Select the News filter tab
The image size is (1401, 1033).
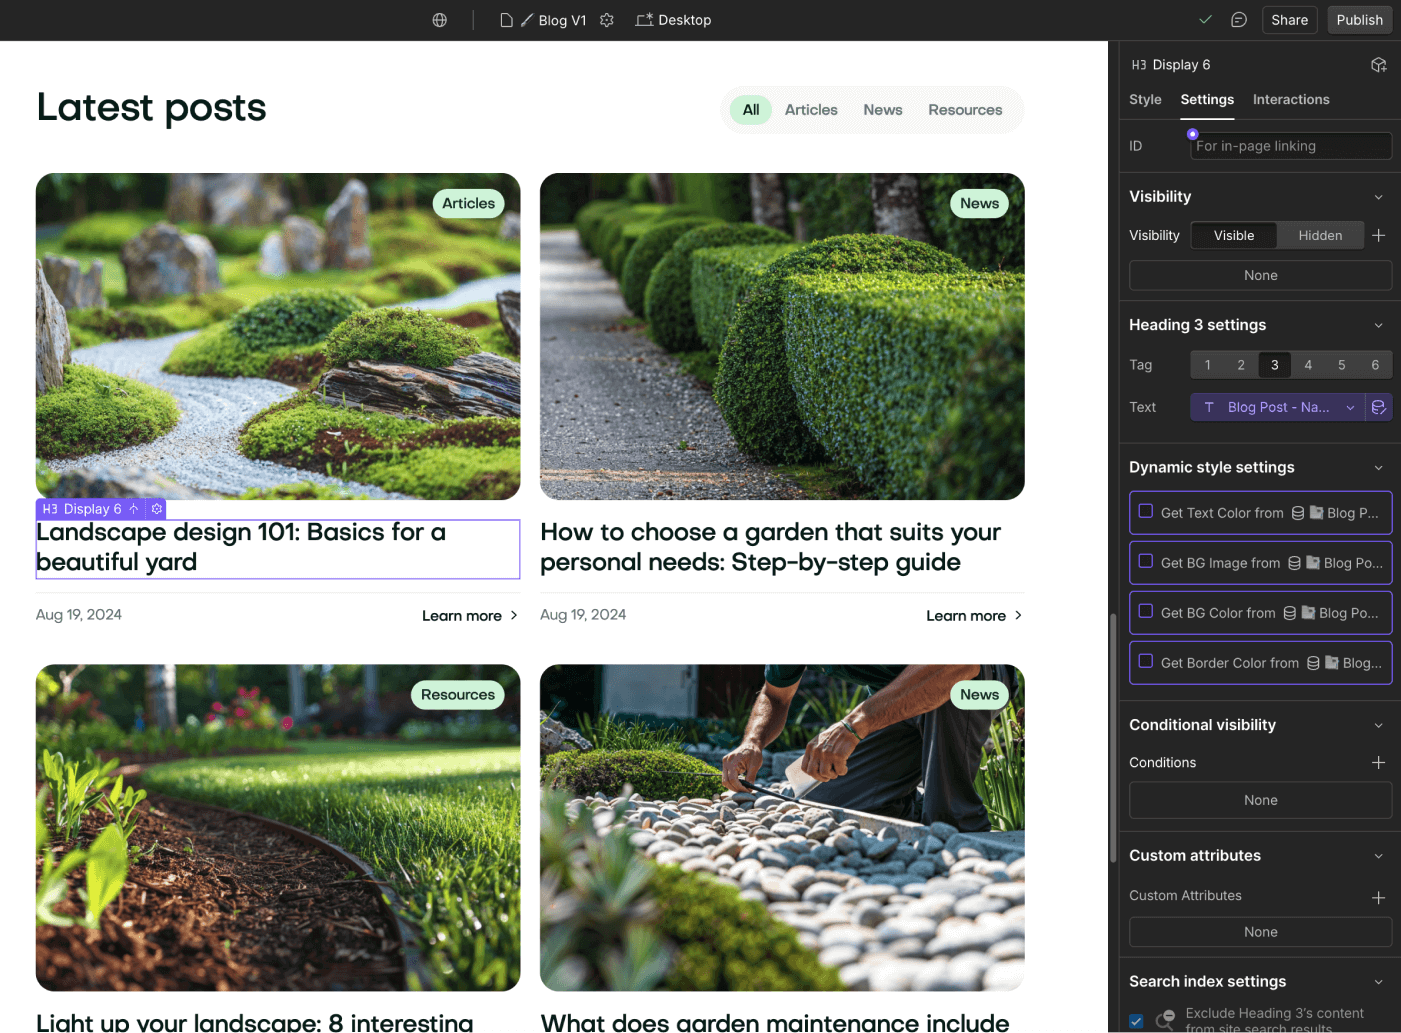tap(882, 109)
